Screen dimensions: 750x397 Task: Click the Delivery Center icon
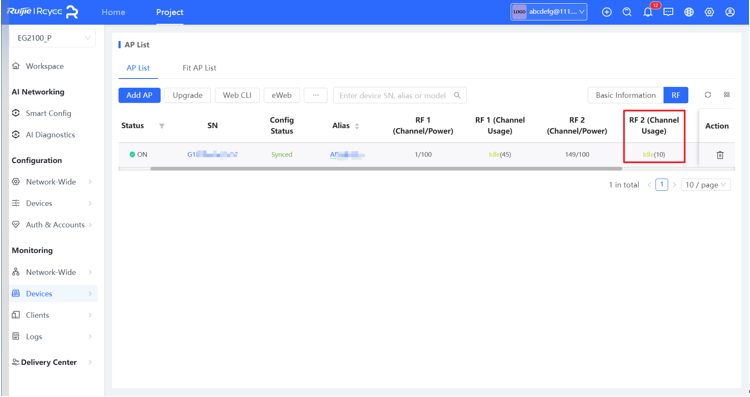click(16, 362)
